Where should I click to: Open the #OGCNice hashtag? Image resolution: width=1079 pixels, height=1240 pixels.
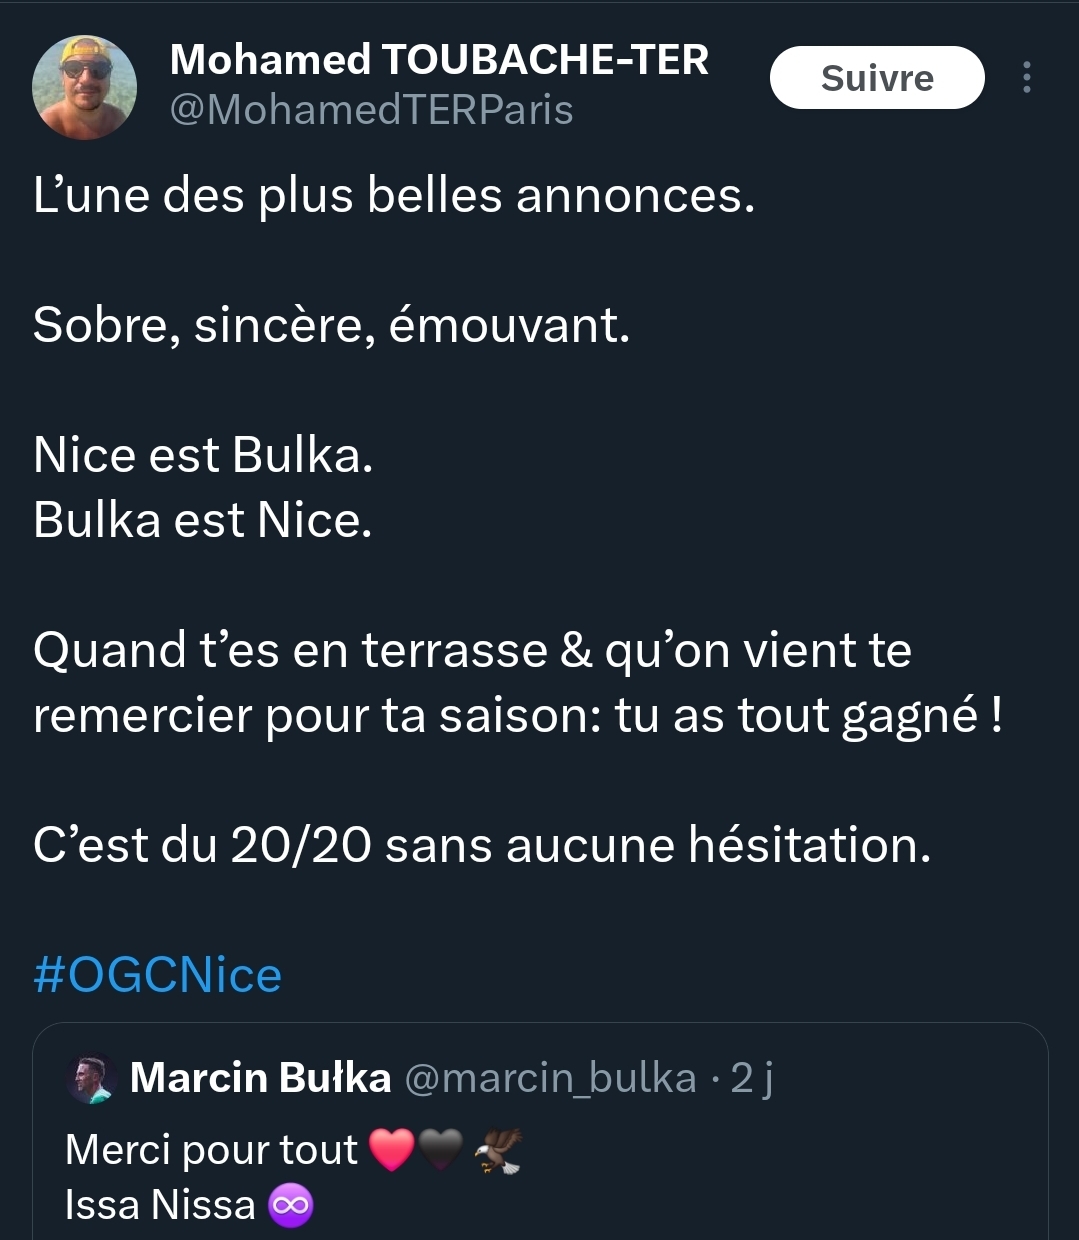click(158, 975)
